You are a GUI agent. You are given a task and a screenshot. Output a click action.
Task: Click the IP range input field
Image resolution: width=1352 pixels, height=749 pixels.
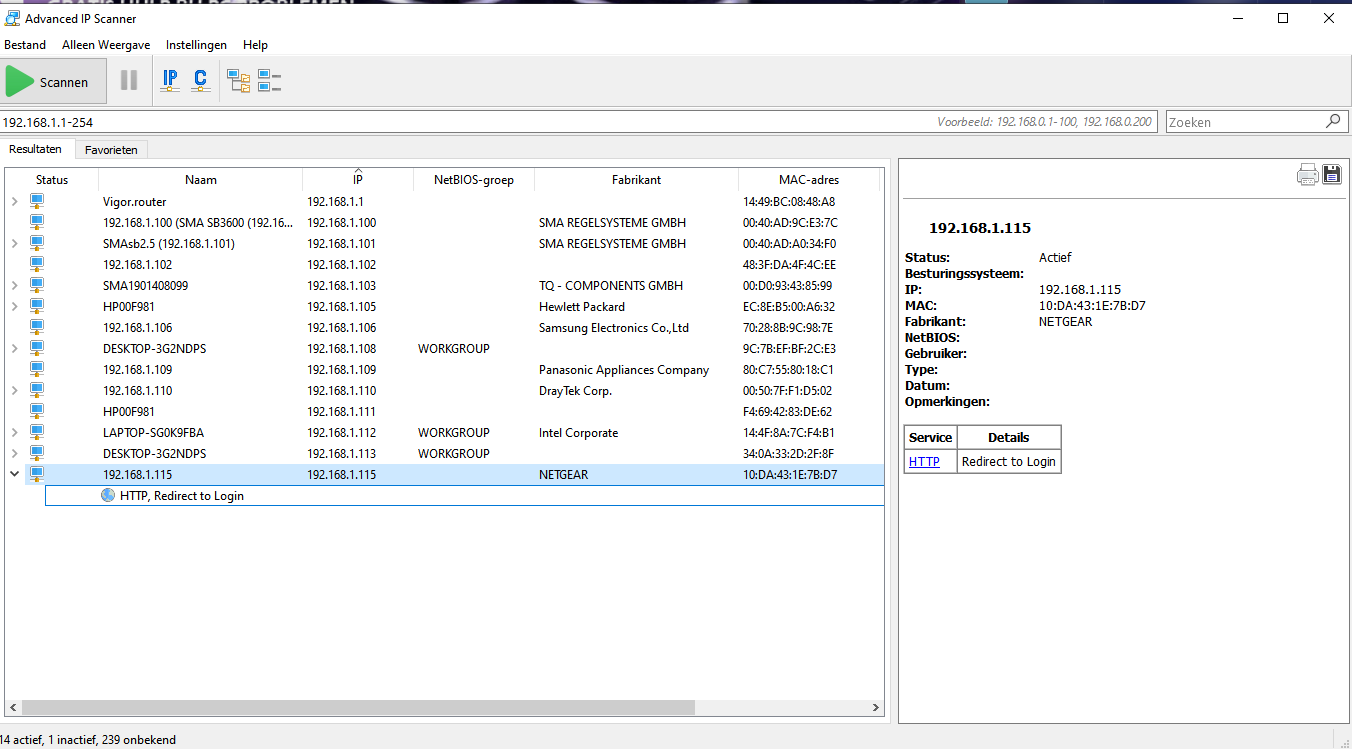point(580,121)
